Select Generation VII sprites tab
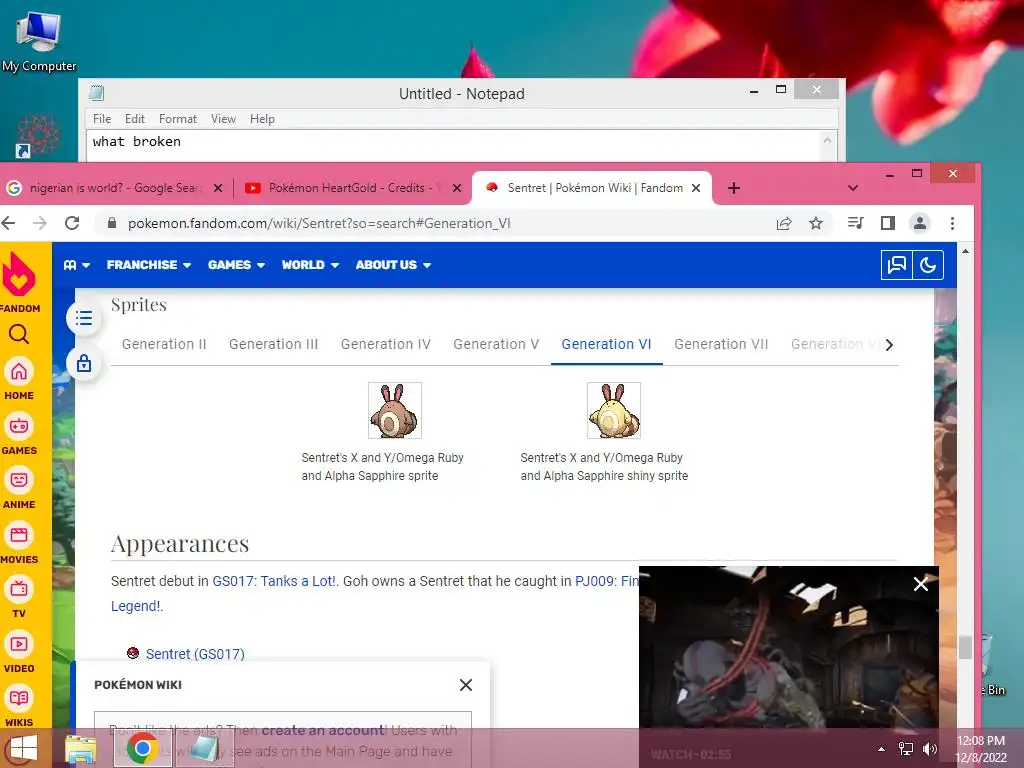This screenshot has width=1024, height=768. coord(721,344)
